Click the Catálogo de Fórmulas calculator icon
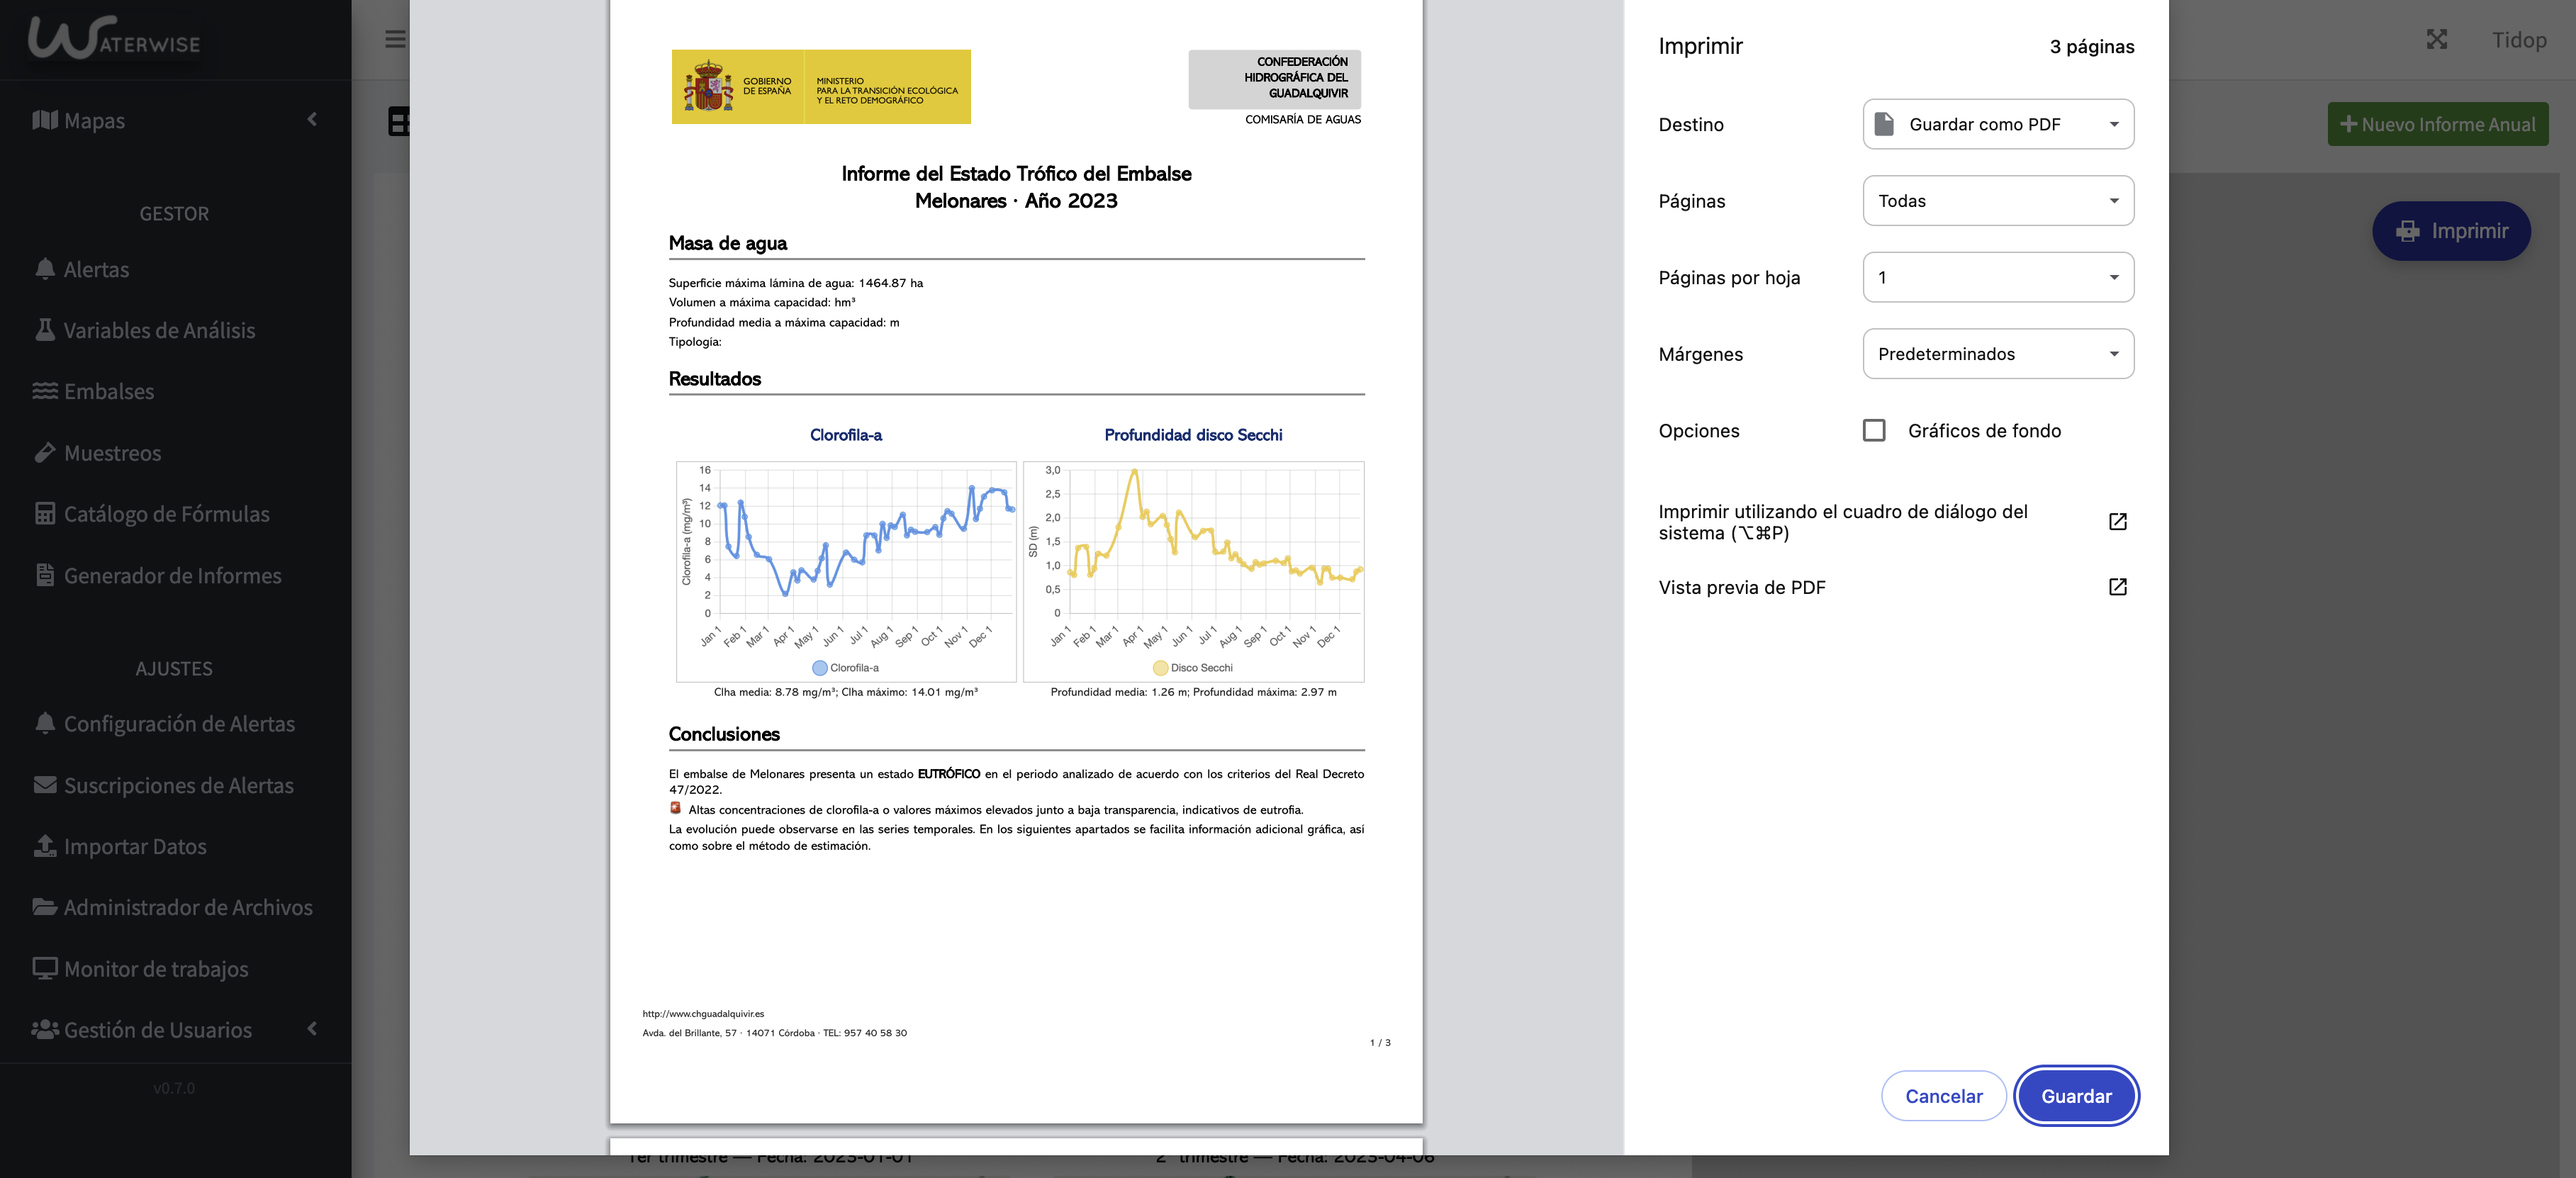The image size is (2576, 1178). [45, 513]
